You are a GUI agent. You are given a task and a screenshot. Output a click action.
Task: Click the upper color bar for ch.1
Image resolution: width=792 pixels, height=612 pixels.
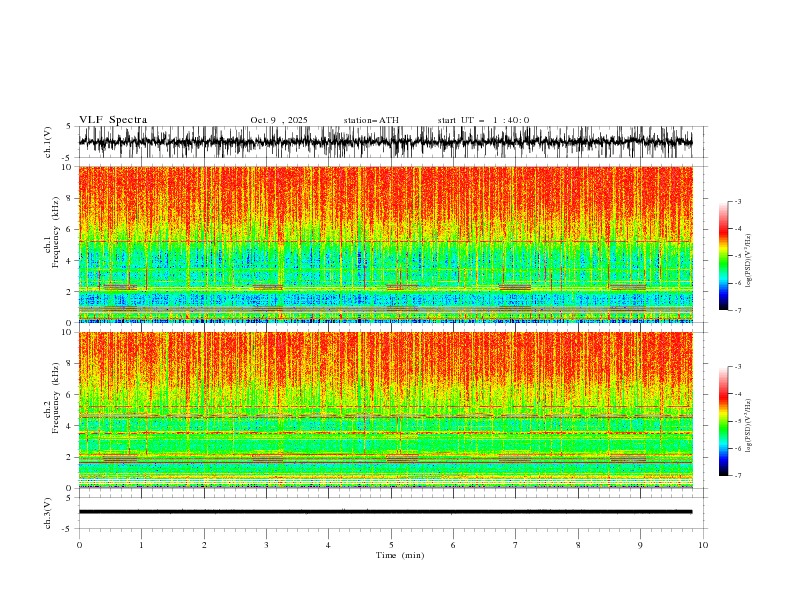(x=723, y=256)
